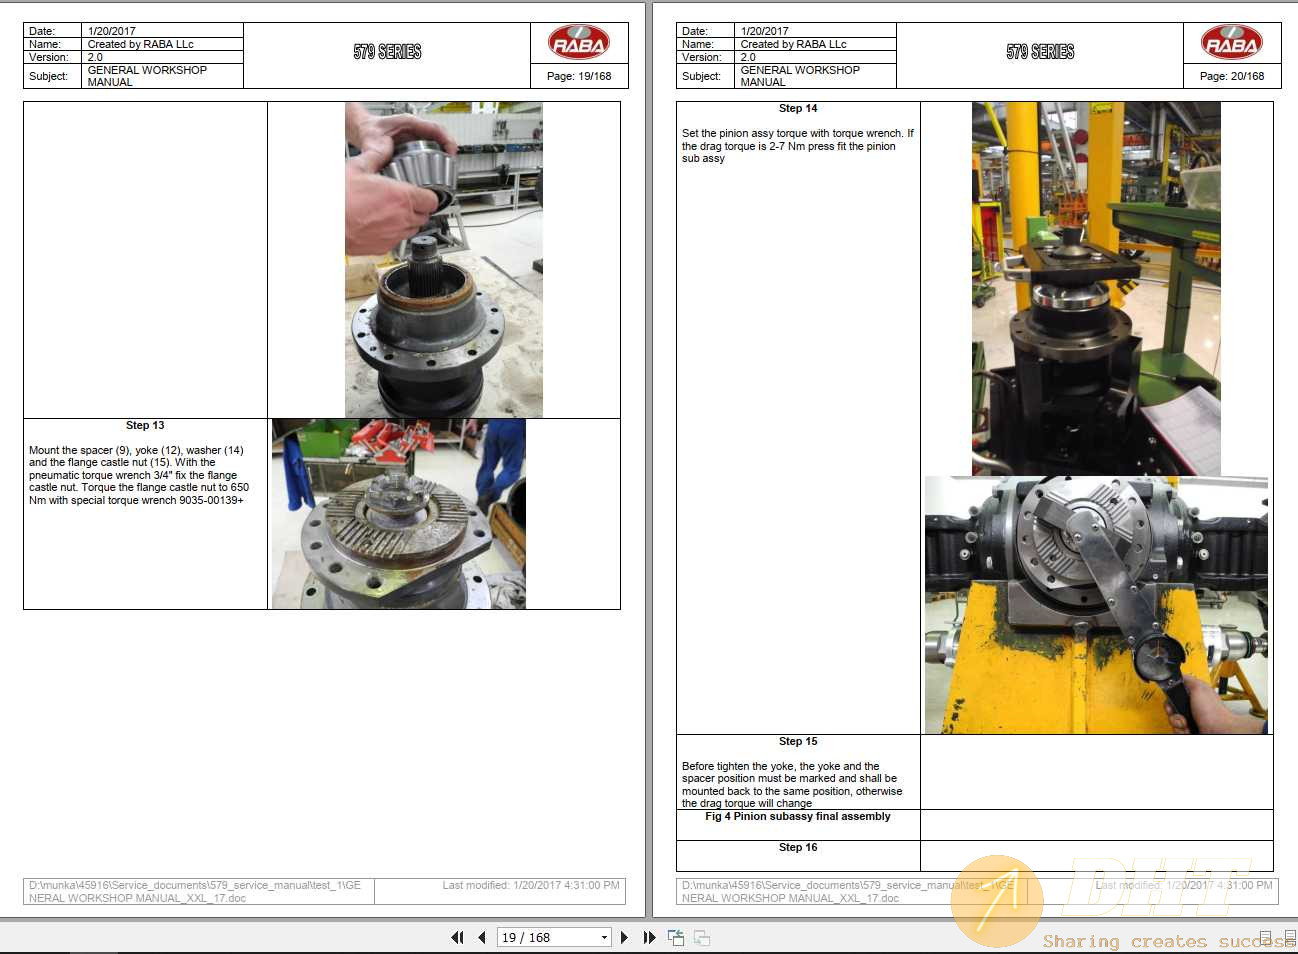1298x954 pixels.
Task: Click the go to previous view icon
Action: coord(676,937)
